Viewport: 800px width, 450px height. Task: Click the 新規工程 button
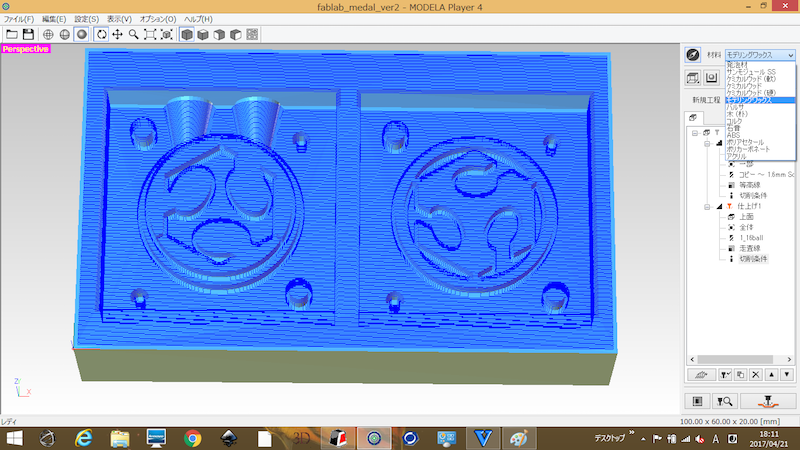click(x=706, y=100)
